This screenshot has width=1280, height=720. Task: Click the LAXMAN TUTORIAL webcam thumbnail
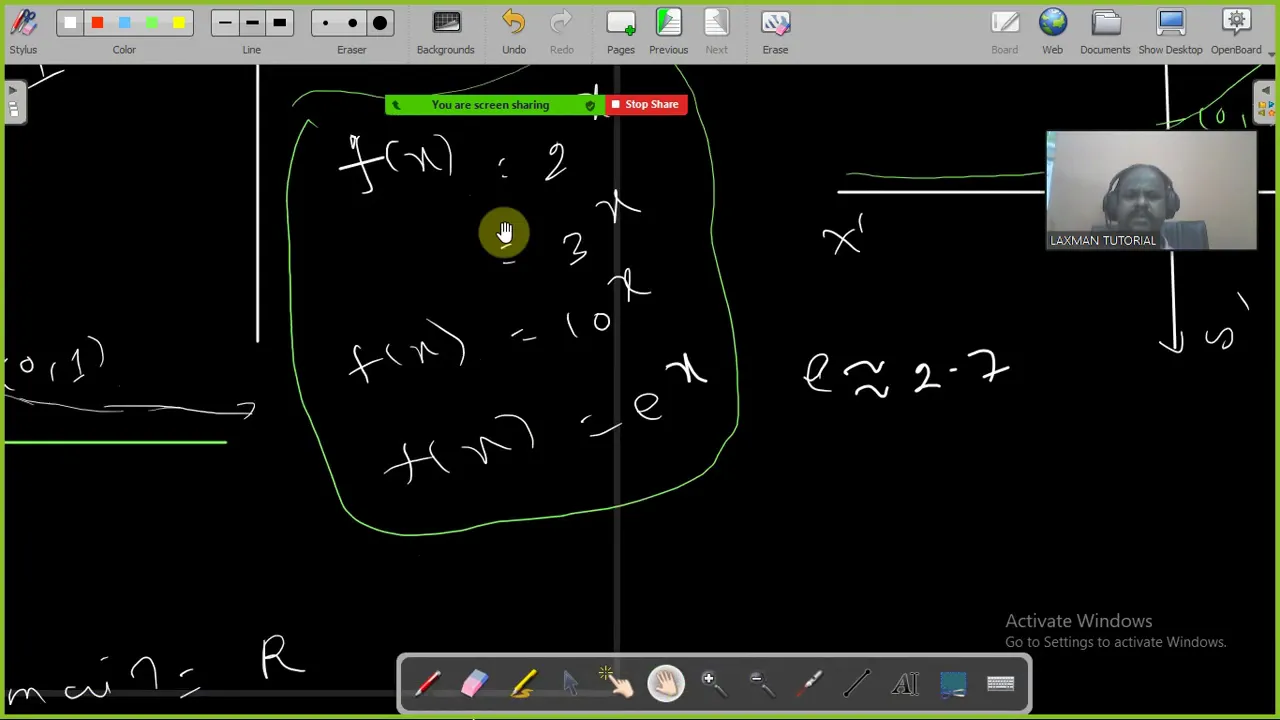point(1151,190)
